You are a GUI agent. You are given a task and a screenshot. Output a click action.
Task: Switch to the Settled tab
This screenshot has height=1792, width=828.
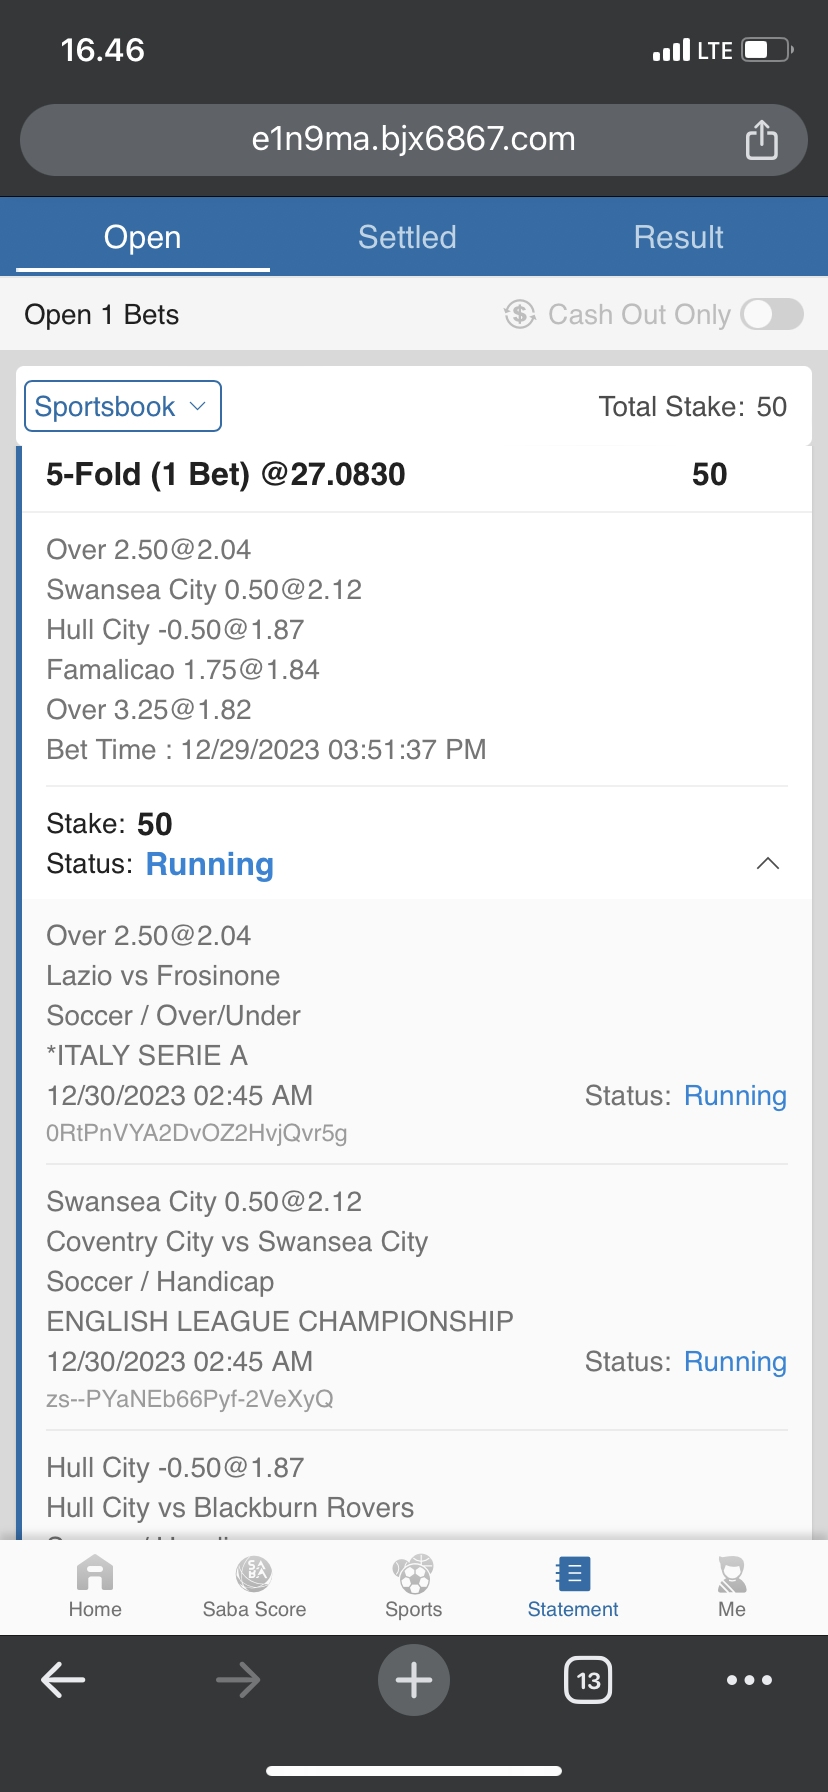pos(407,237)
